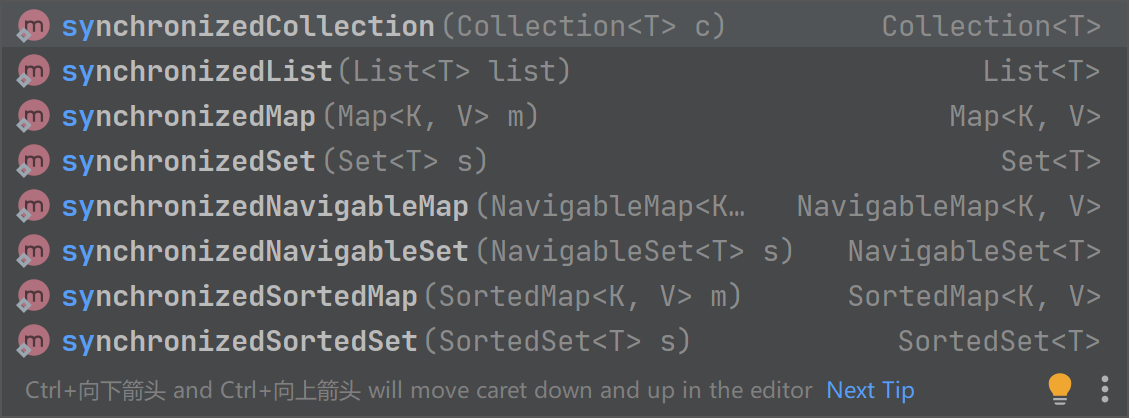
Task: Click the method icon beside synchronizedSortedMap
Action: tap(32, 296)
